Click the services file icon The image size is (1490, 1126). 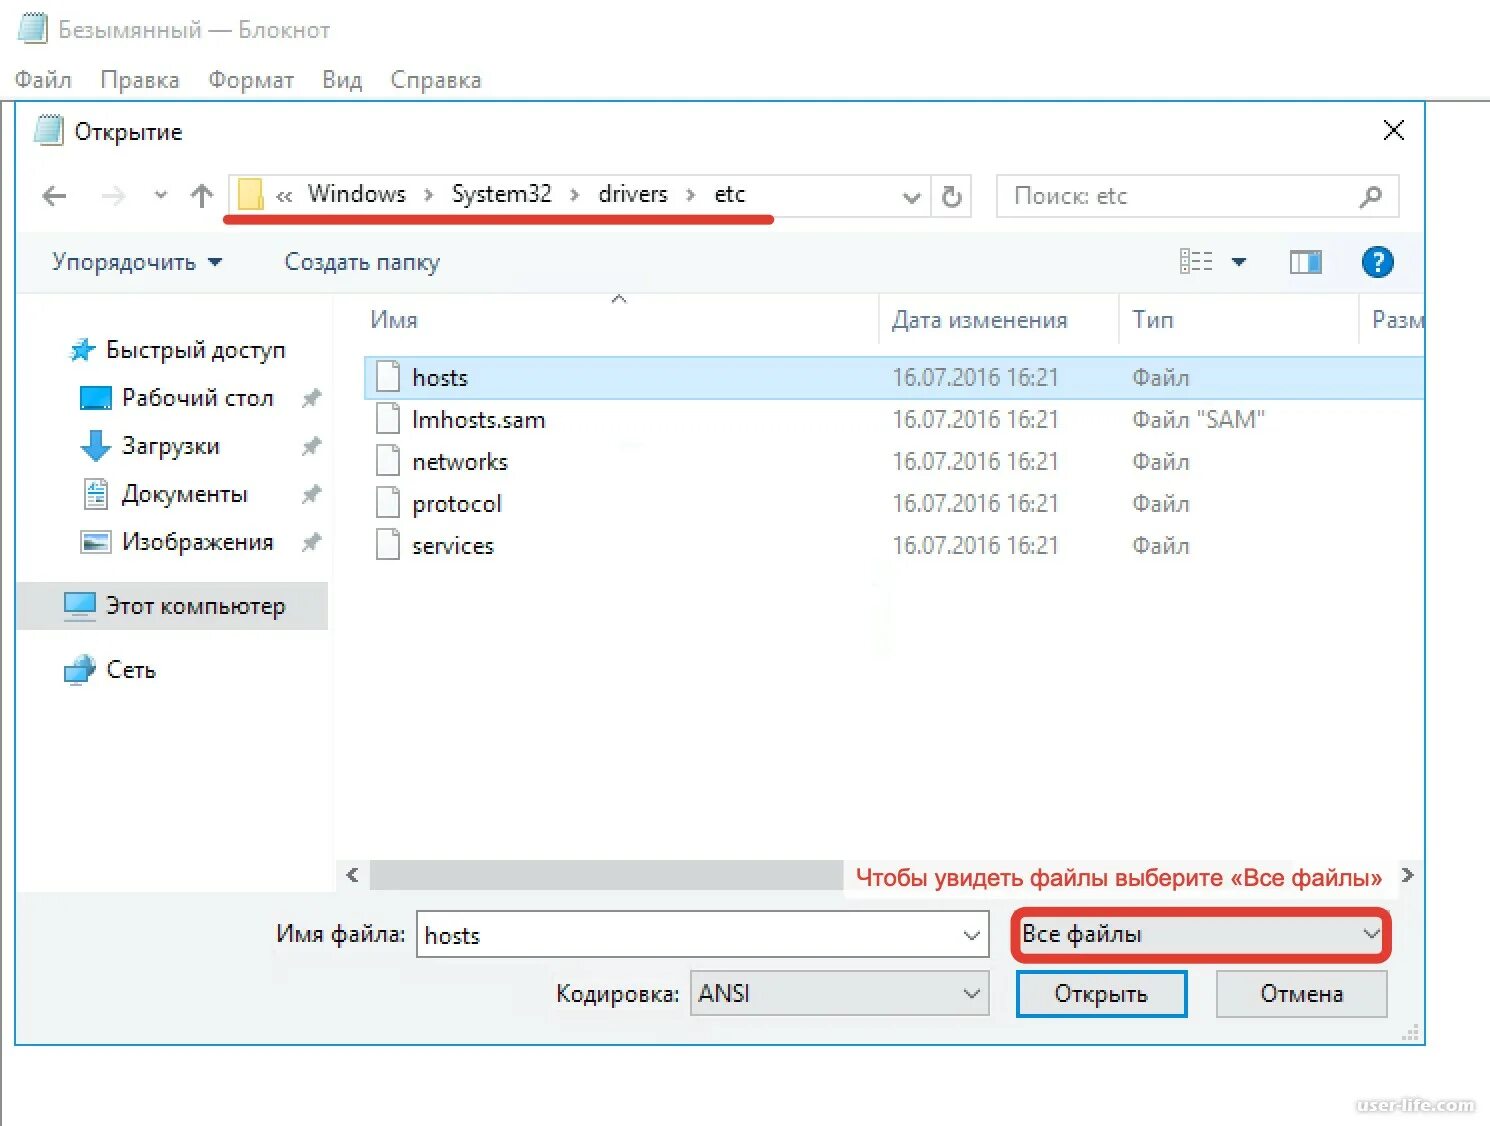pos(388,545)
